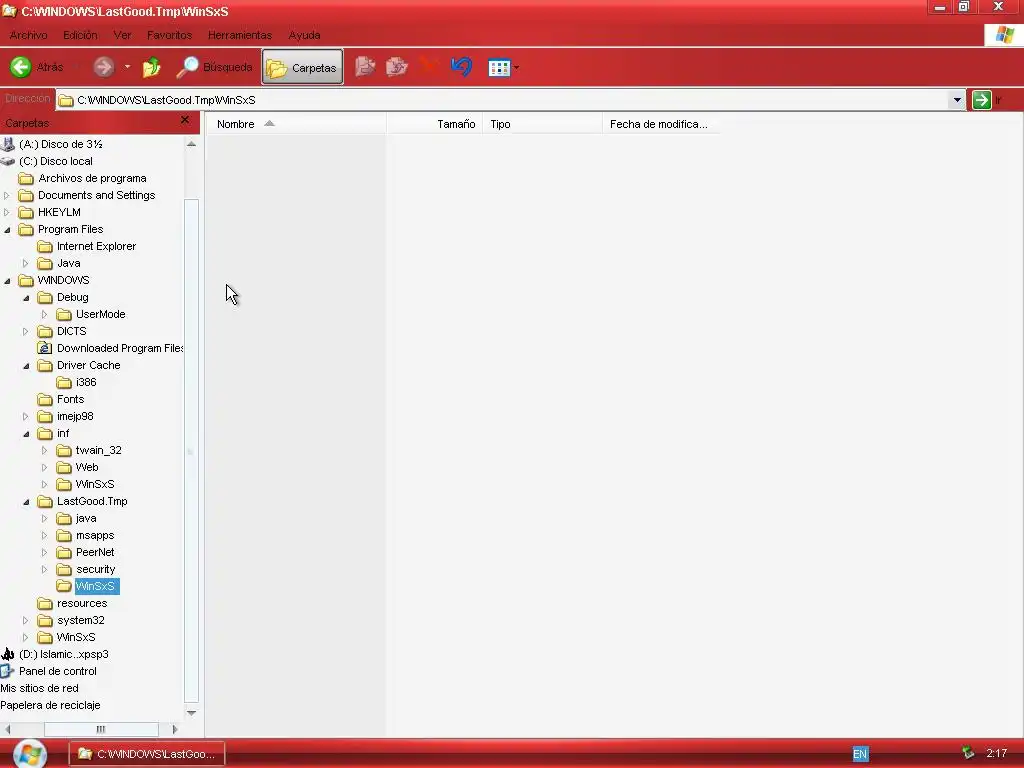Expand the UserMode folder

(x=45, y=314)
